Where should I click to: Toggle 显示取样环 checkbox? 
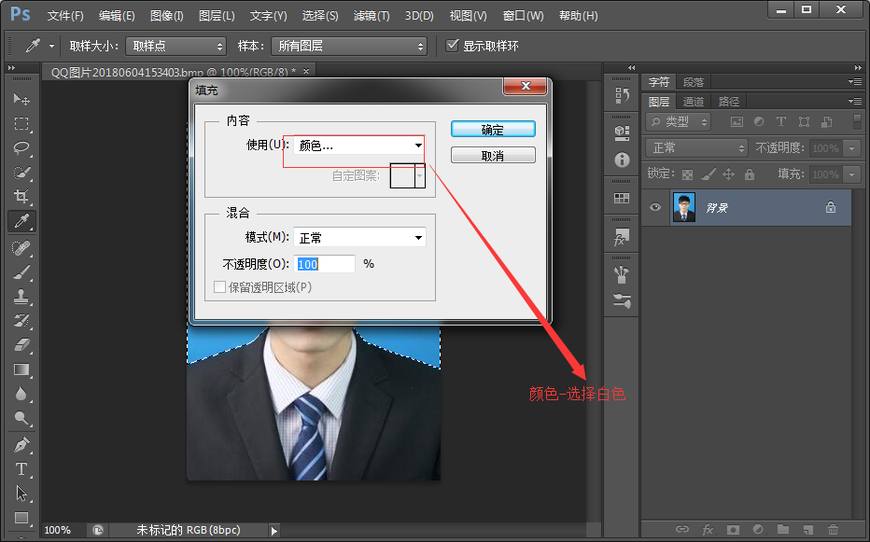point(452,45)
